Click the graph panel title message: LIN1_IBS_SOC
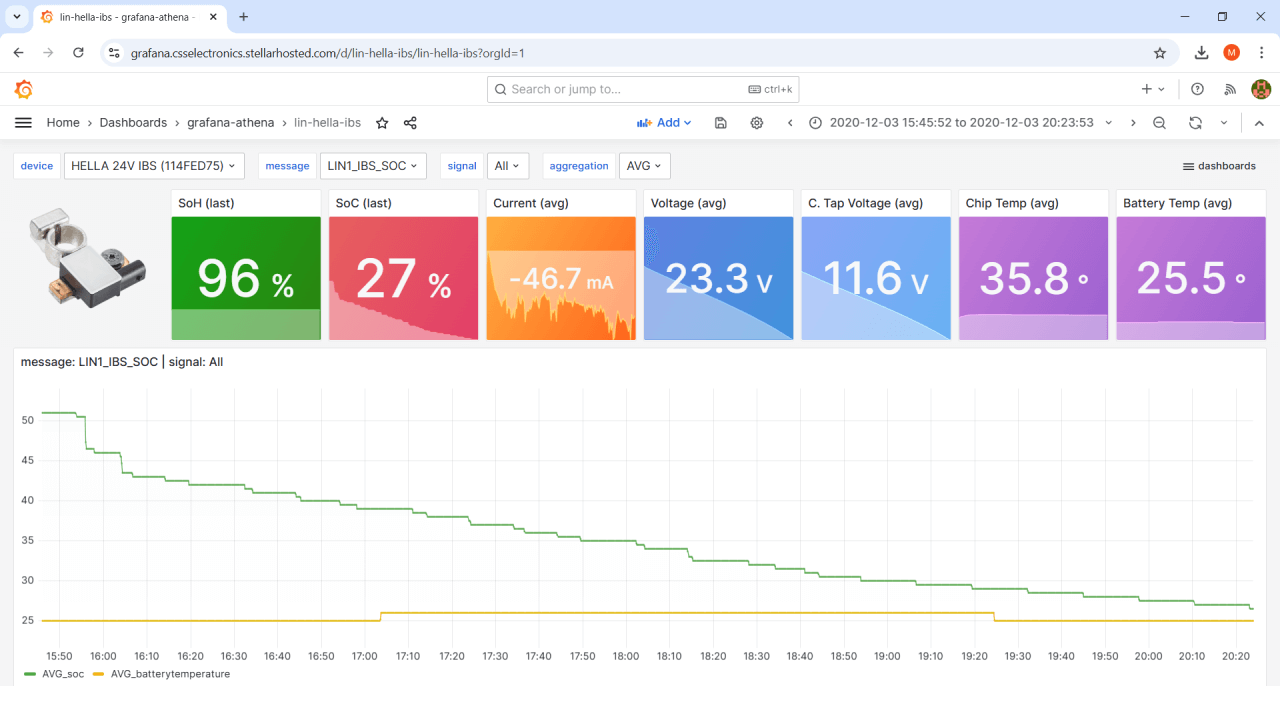The image size is (1280, 720). [122, 362]
